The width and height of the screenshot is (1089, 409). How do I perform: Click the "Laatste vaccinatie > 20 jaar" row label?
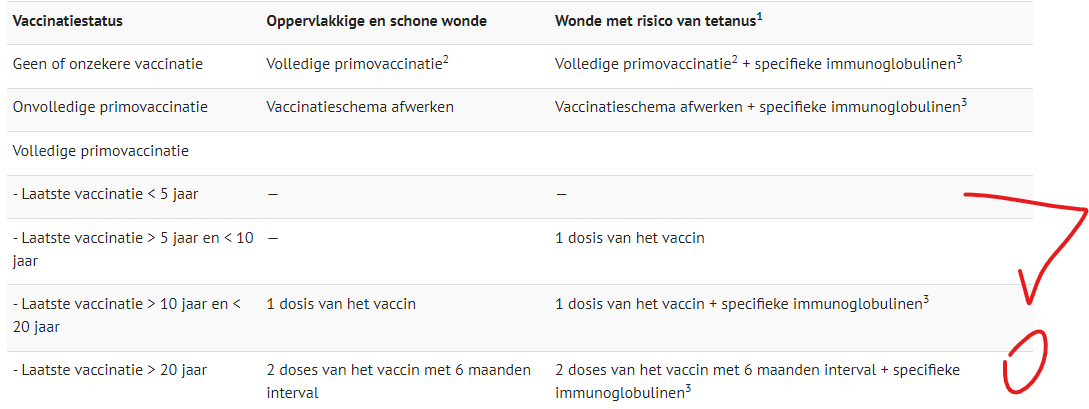pyautogui.click(x=110, y=370)
